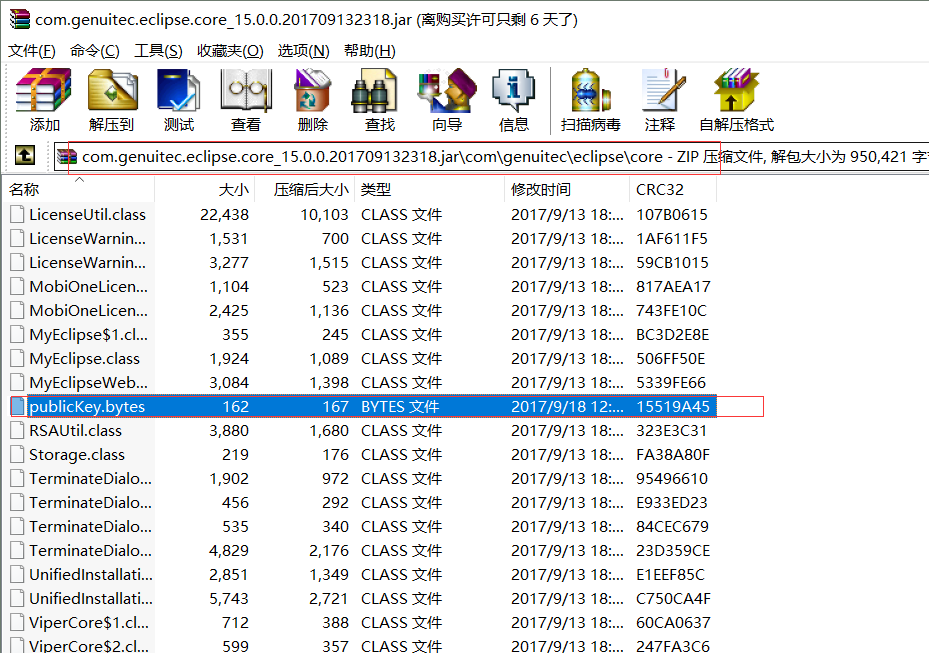Viewport: 929px width, 653px height.
Task: Click file icon of ViperCore$1.cl... row
Action: [x=18, y=623]
